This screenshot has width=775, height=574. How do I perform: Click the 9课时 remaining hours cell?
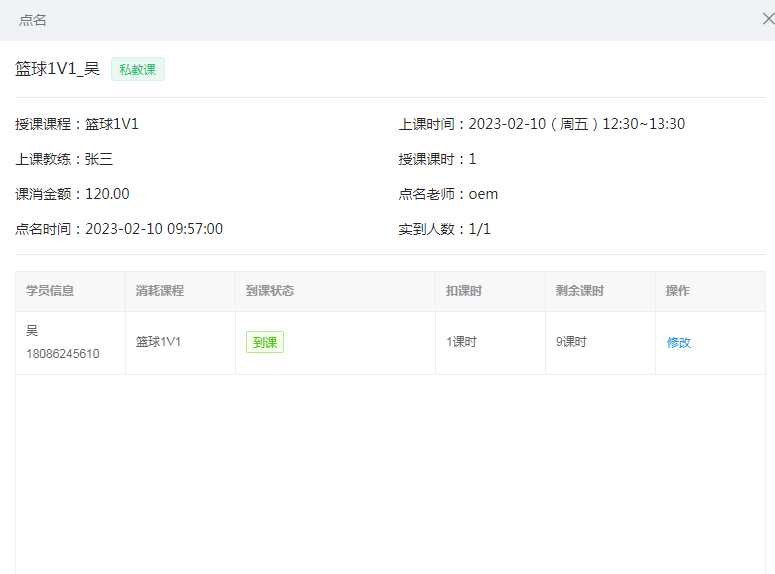[x=571, y=342]
